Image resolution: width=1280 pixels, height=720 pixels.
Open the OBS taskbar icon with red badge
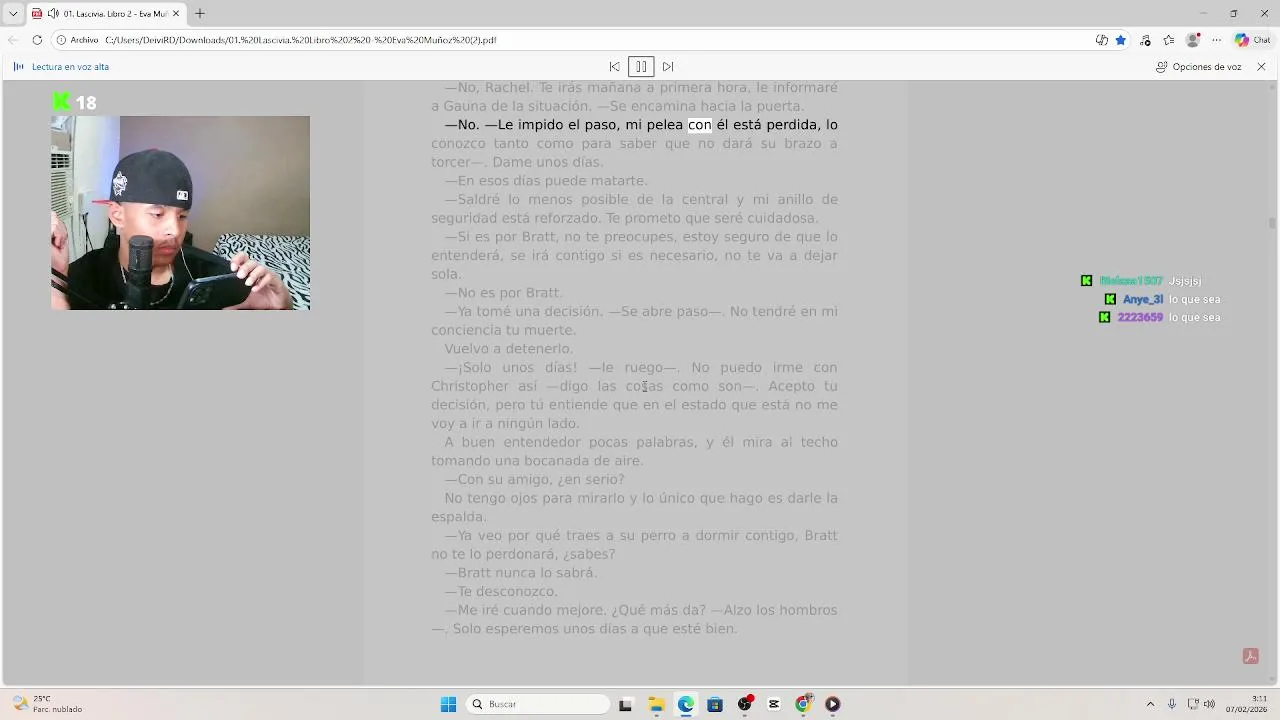[744, 704]
